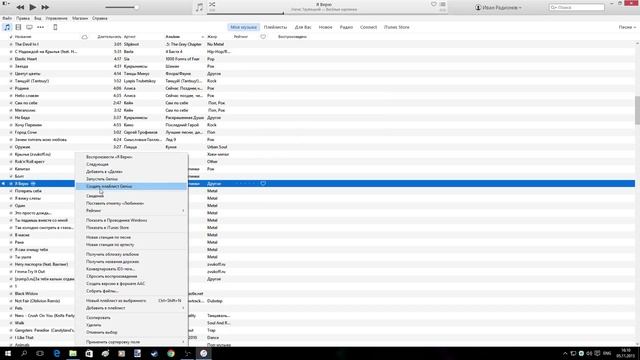Screen dimensions: 640x360
Task: Choose Показать в iTunes Store
Action: (131, 227)
